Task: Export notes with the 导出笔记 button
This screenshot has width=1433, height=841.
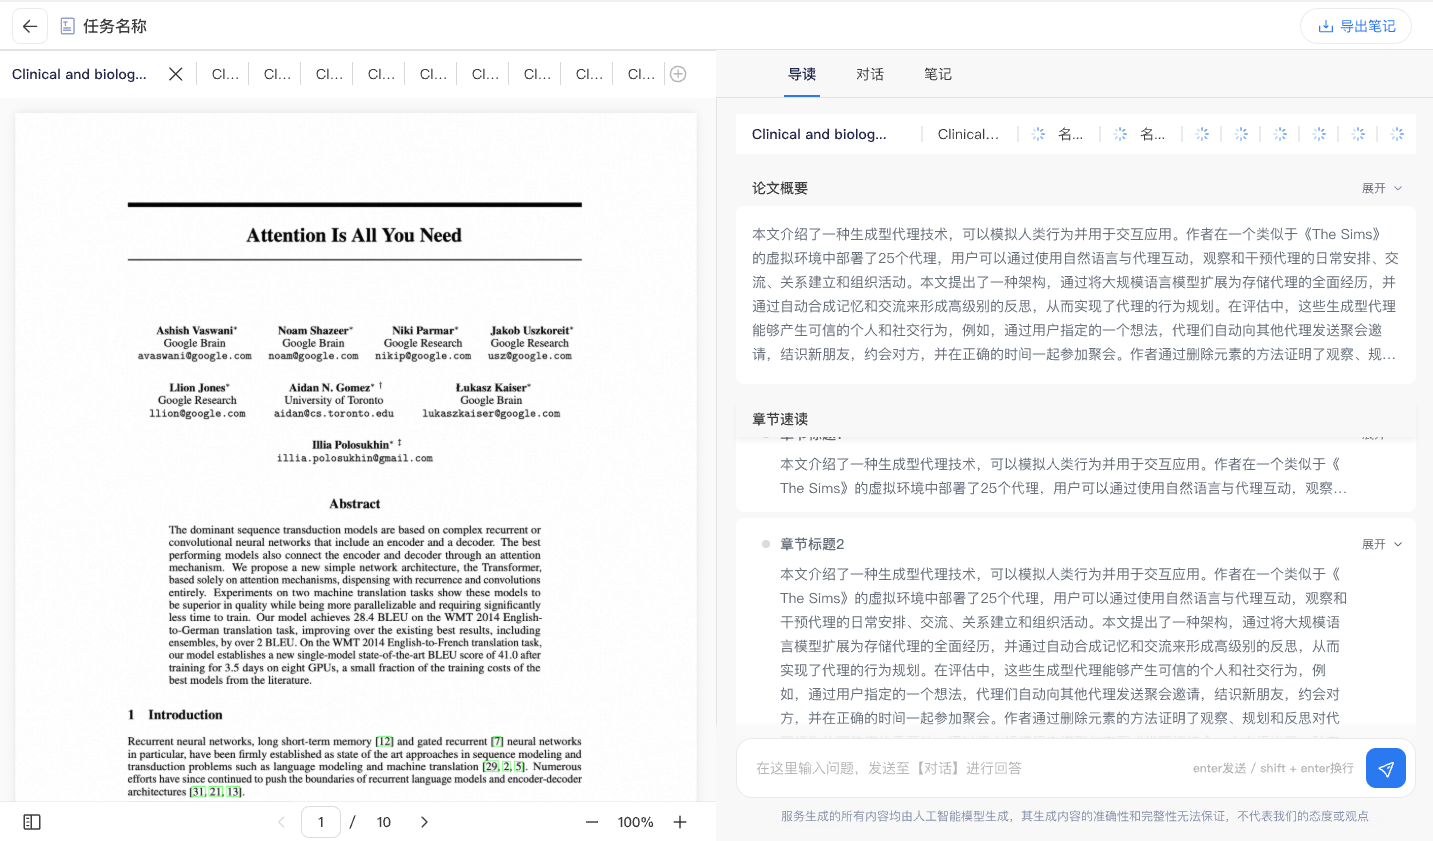Action: (x=1356, y=26)
